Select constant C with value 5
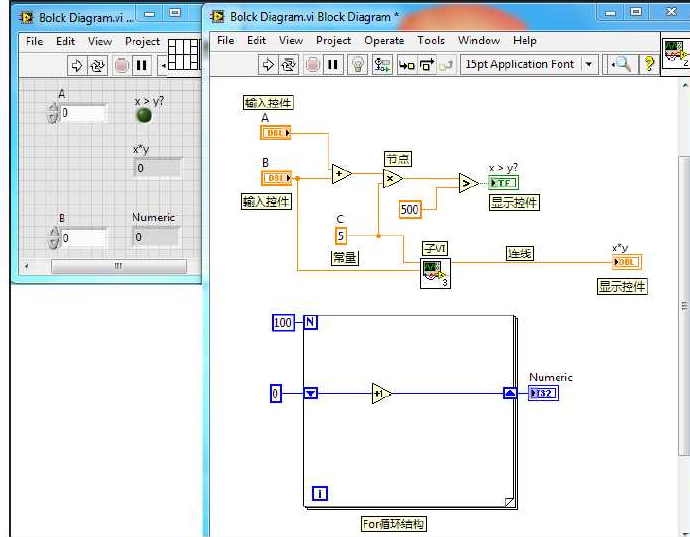Viewport: 690px width, 537px height. [341, 235]
